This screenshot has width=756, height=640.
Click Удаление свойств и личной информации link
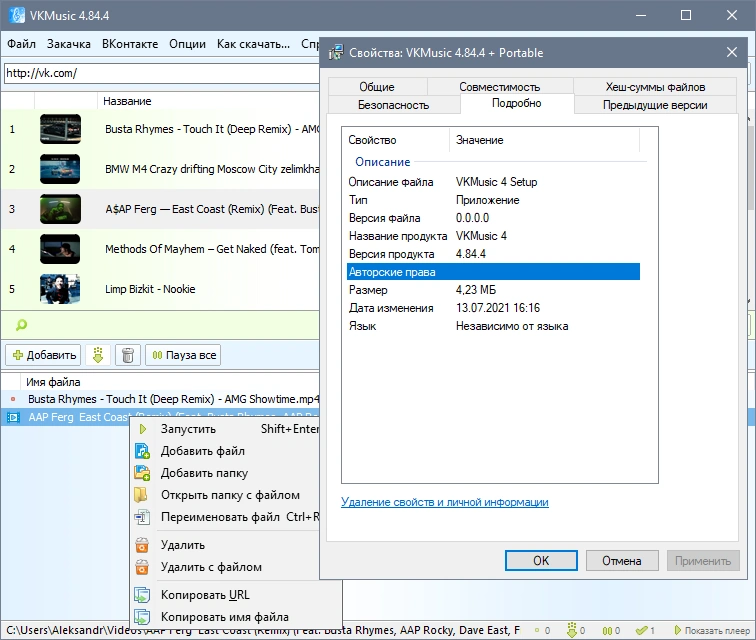coord(445,502)
